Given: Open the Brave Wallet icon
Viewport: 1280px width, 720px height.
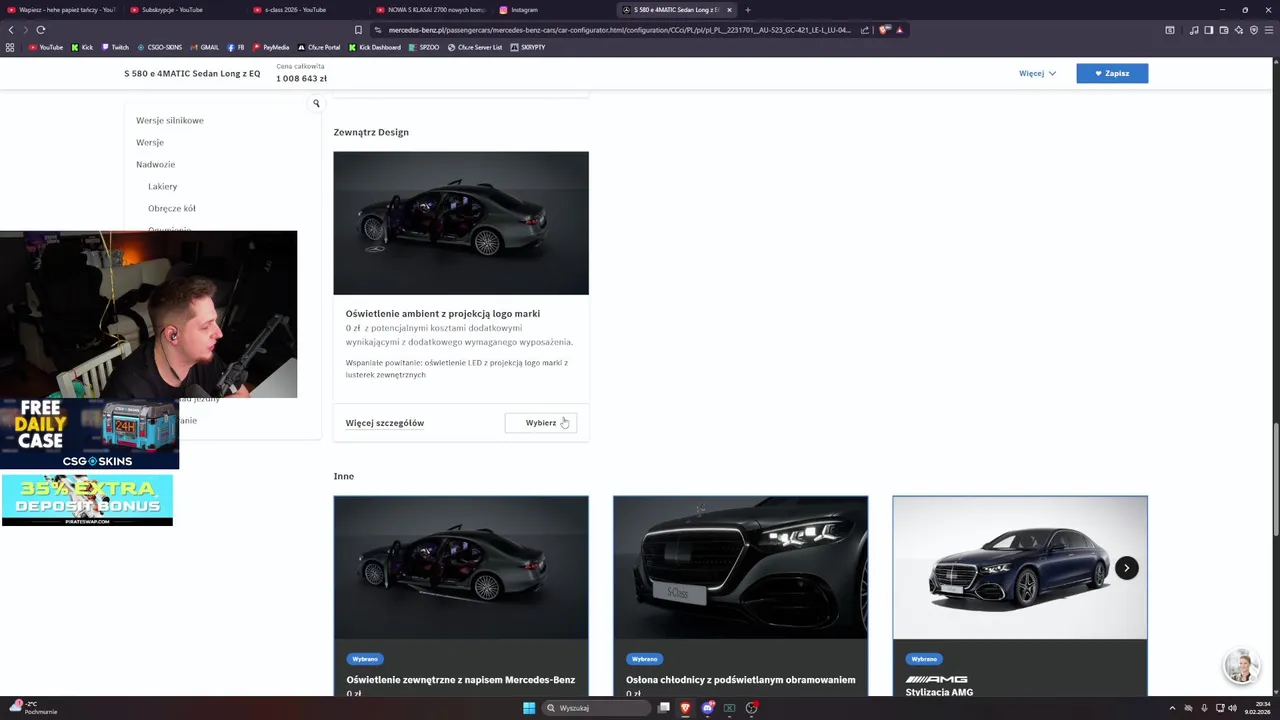Looking at the screenshot, I should 1223,30.
